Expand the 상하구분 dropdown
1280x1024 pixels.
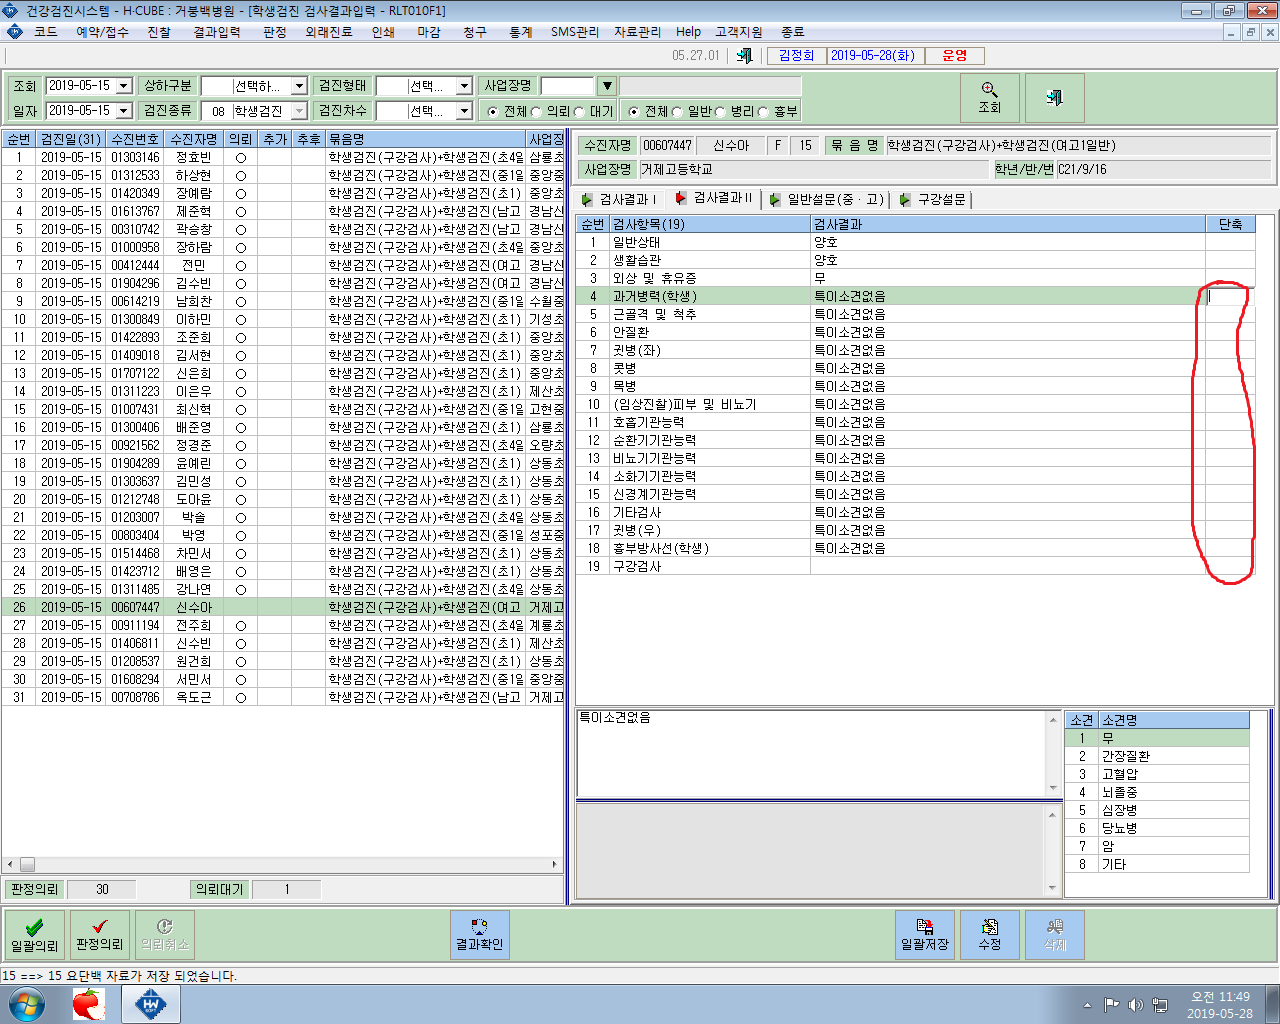point(299,86)
